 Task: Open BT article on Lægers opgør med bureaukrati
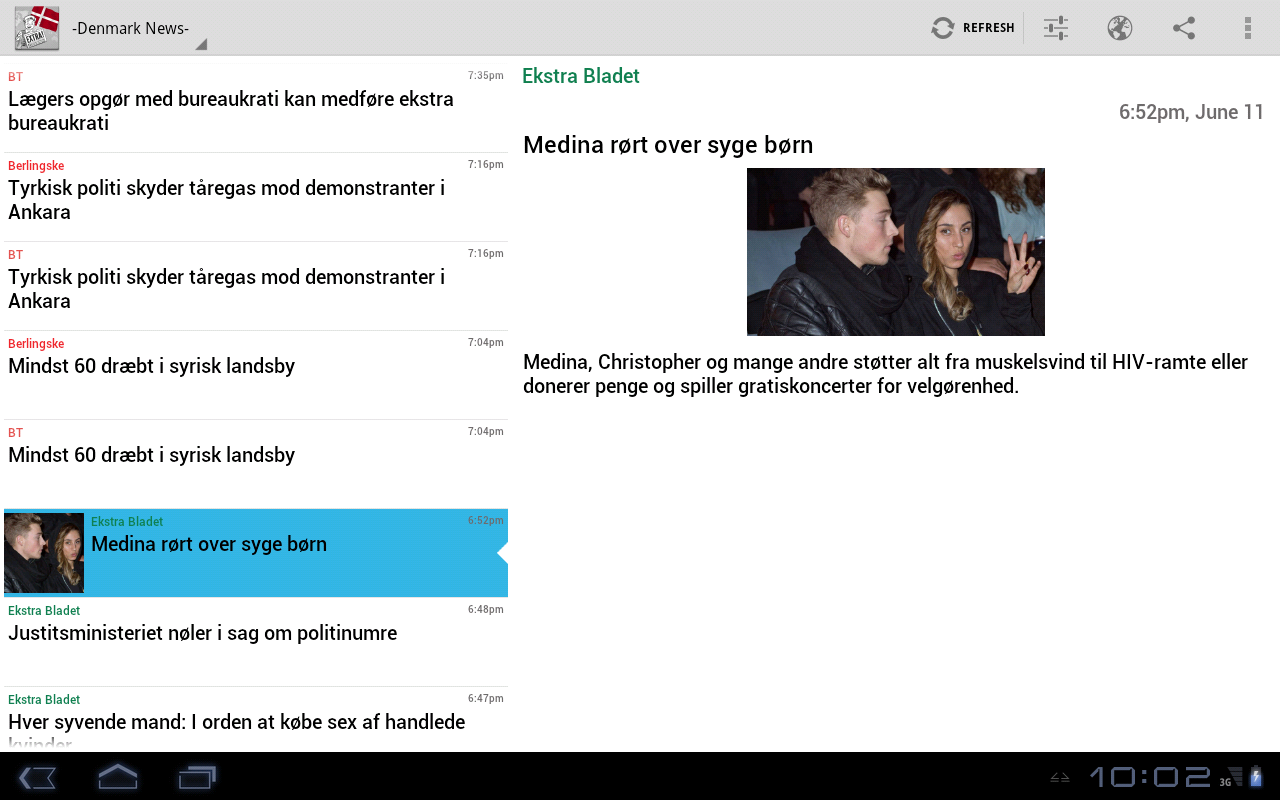tap(256, 108)
